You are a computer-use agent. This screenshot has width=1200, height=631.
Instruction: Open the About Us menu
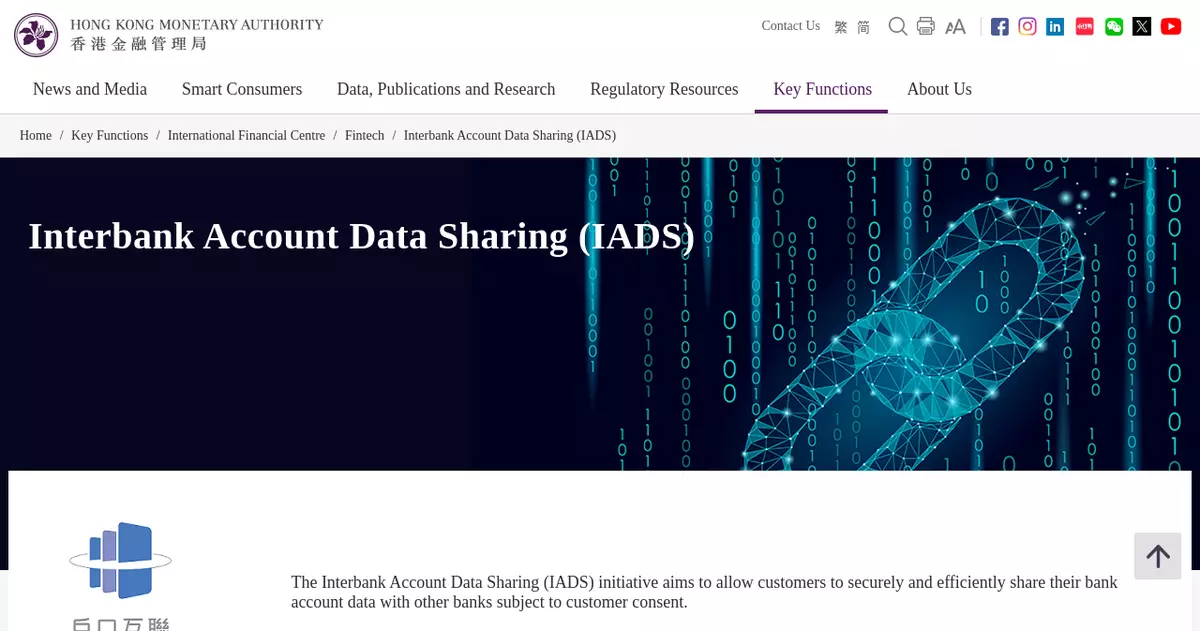click(939, 89)
